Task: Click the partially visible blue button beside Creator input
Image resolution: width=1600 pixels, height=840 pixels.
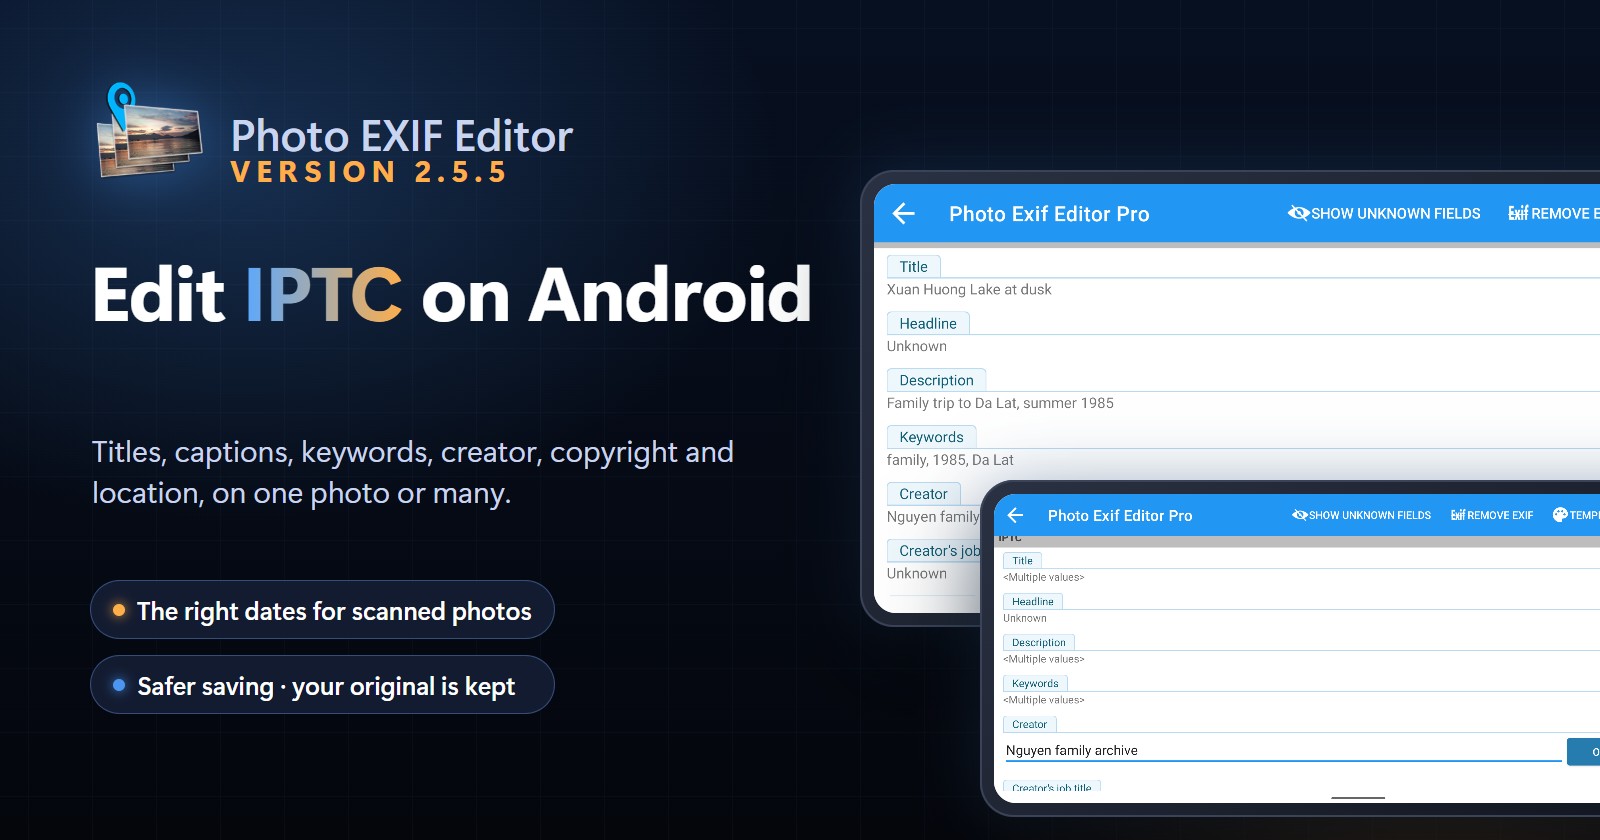Action: tap(1583, 752)
